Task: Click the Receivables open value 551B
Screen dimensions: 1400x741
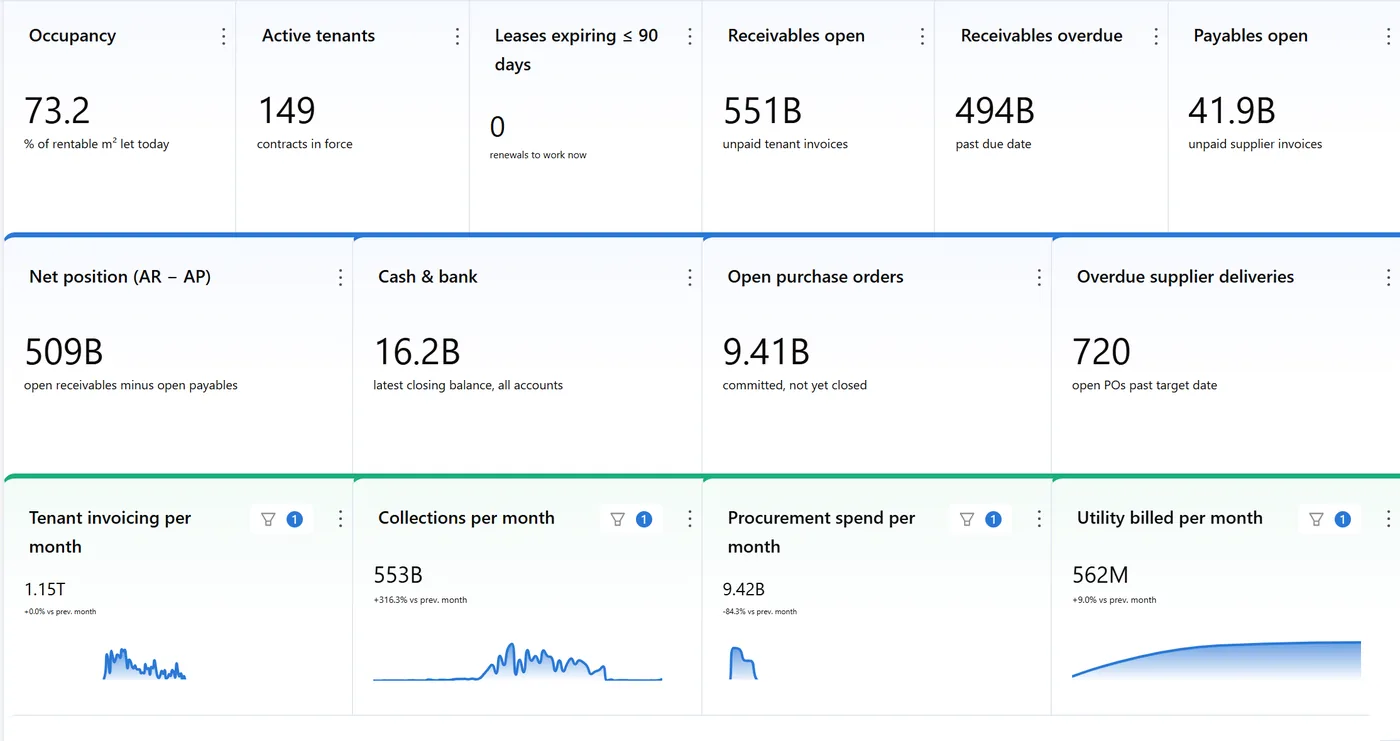Action: [762, 110]
